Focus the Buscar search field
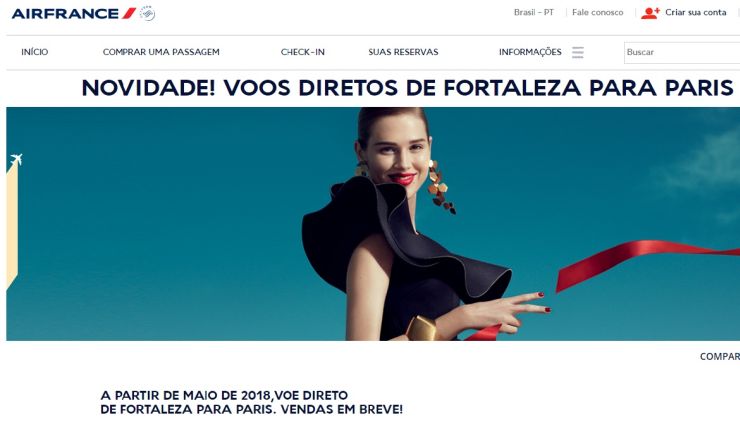Viewport: 740px width, 425px height. [x=682, y=52]
